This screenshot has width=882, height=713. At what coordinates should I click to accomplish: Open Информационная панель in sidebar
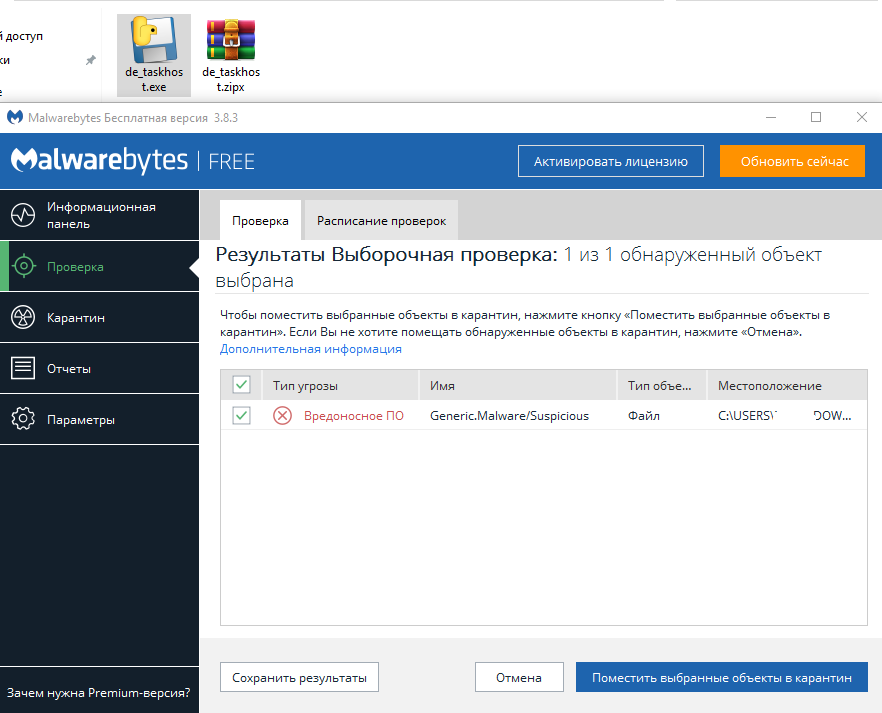[100, 215]
